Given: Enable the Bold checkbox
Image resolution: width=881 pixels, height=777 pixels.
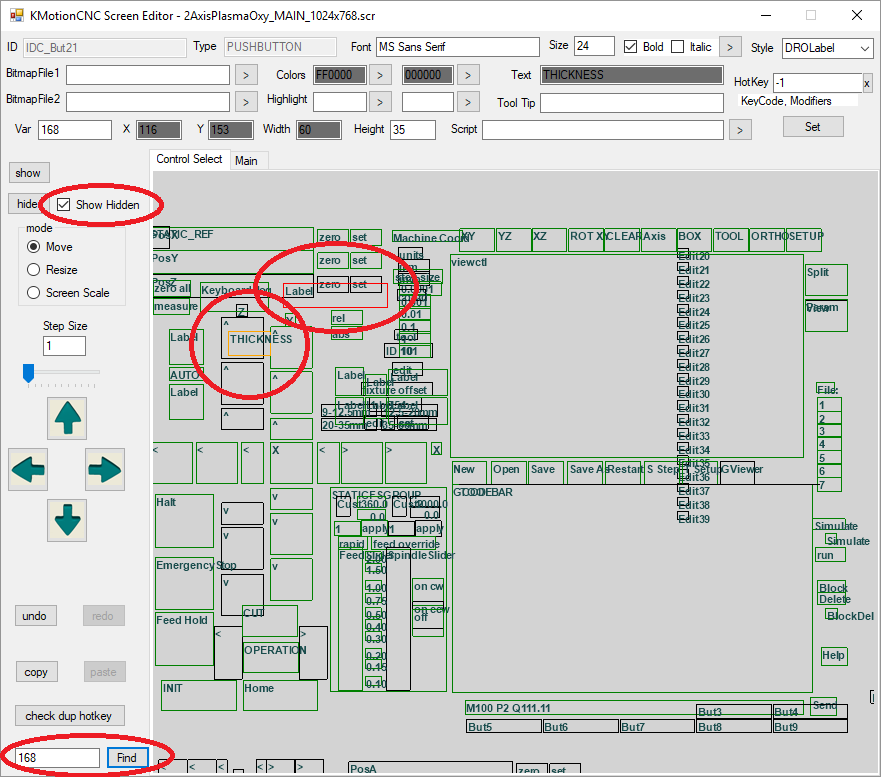Looking at the screenshot, I should pos(631,47).
